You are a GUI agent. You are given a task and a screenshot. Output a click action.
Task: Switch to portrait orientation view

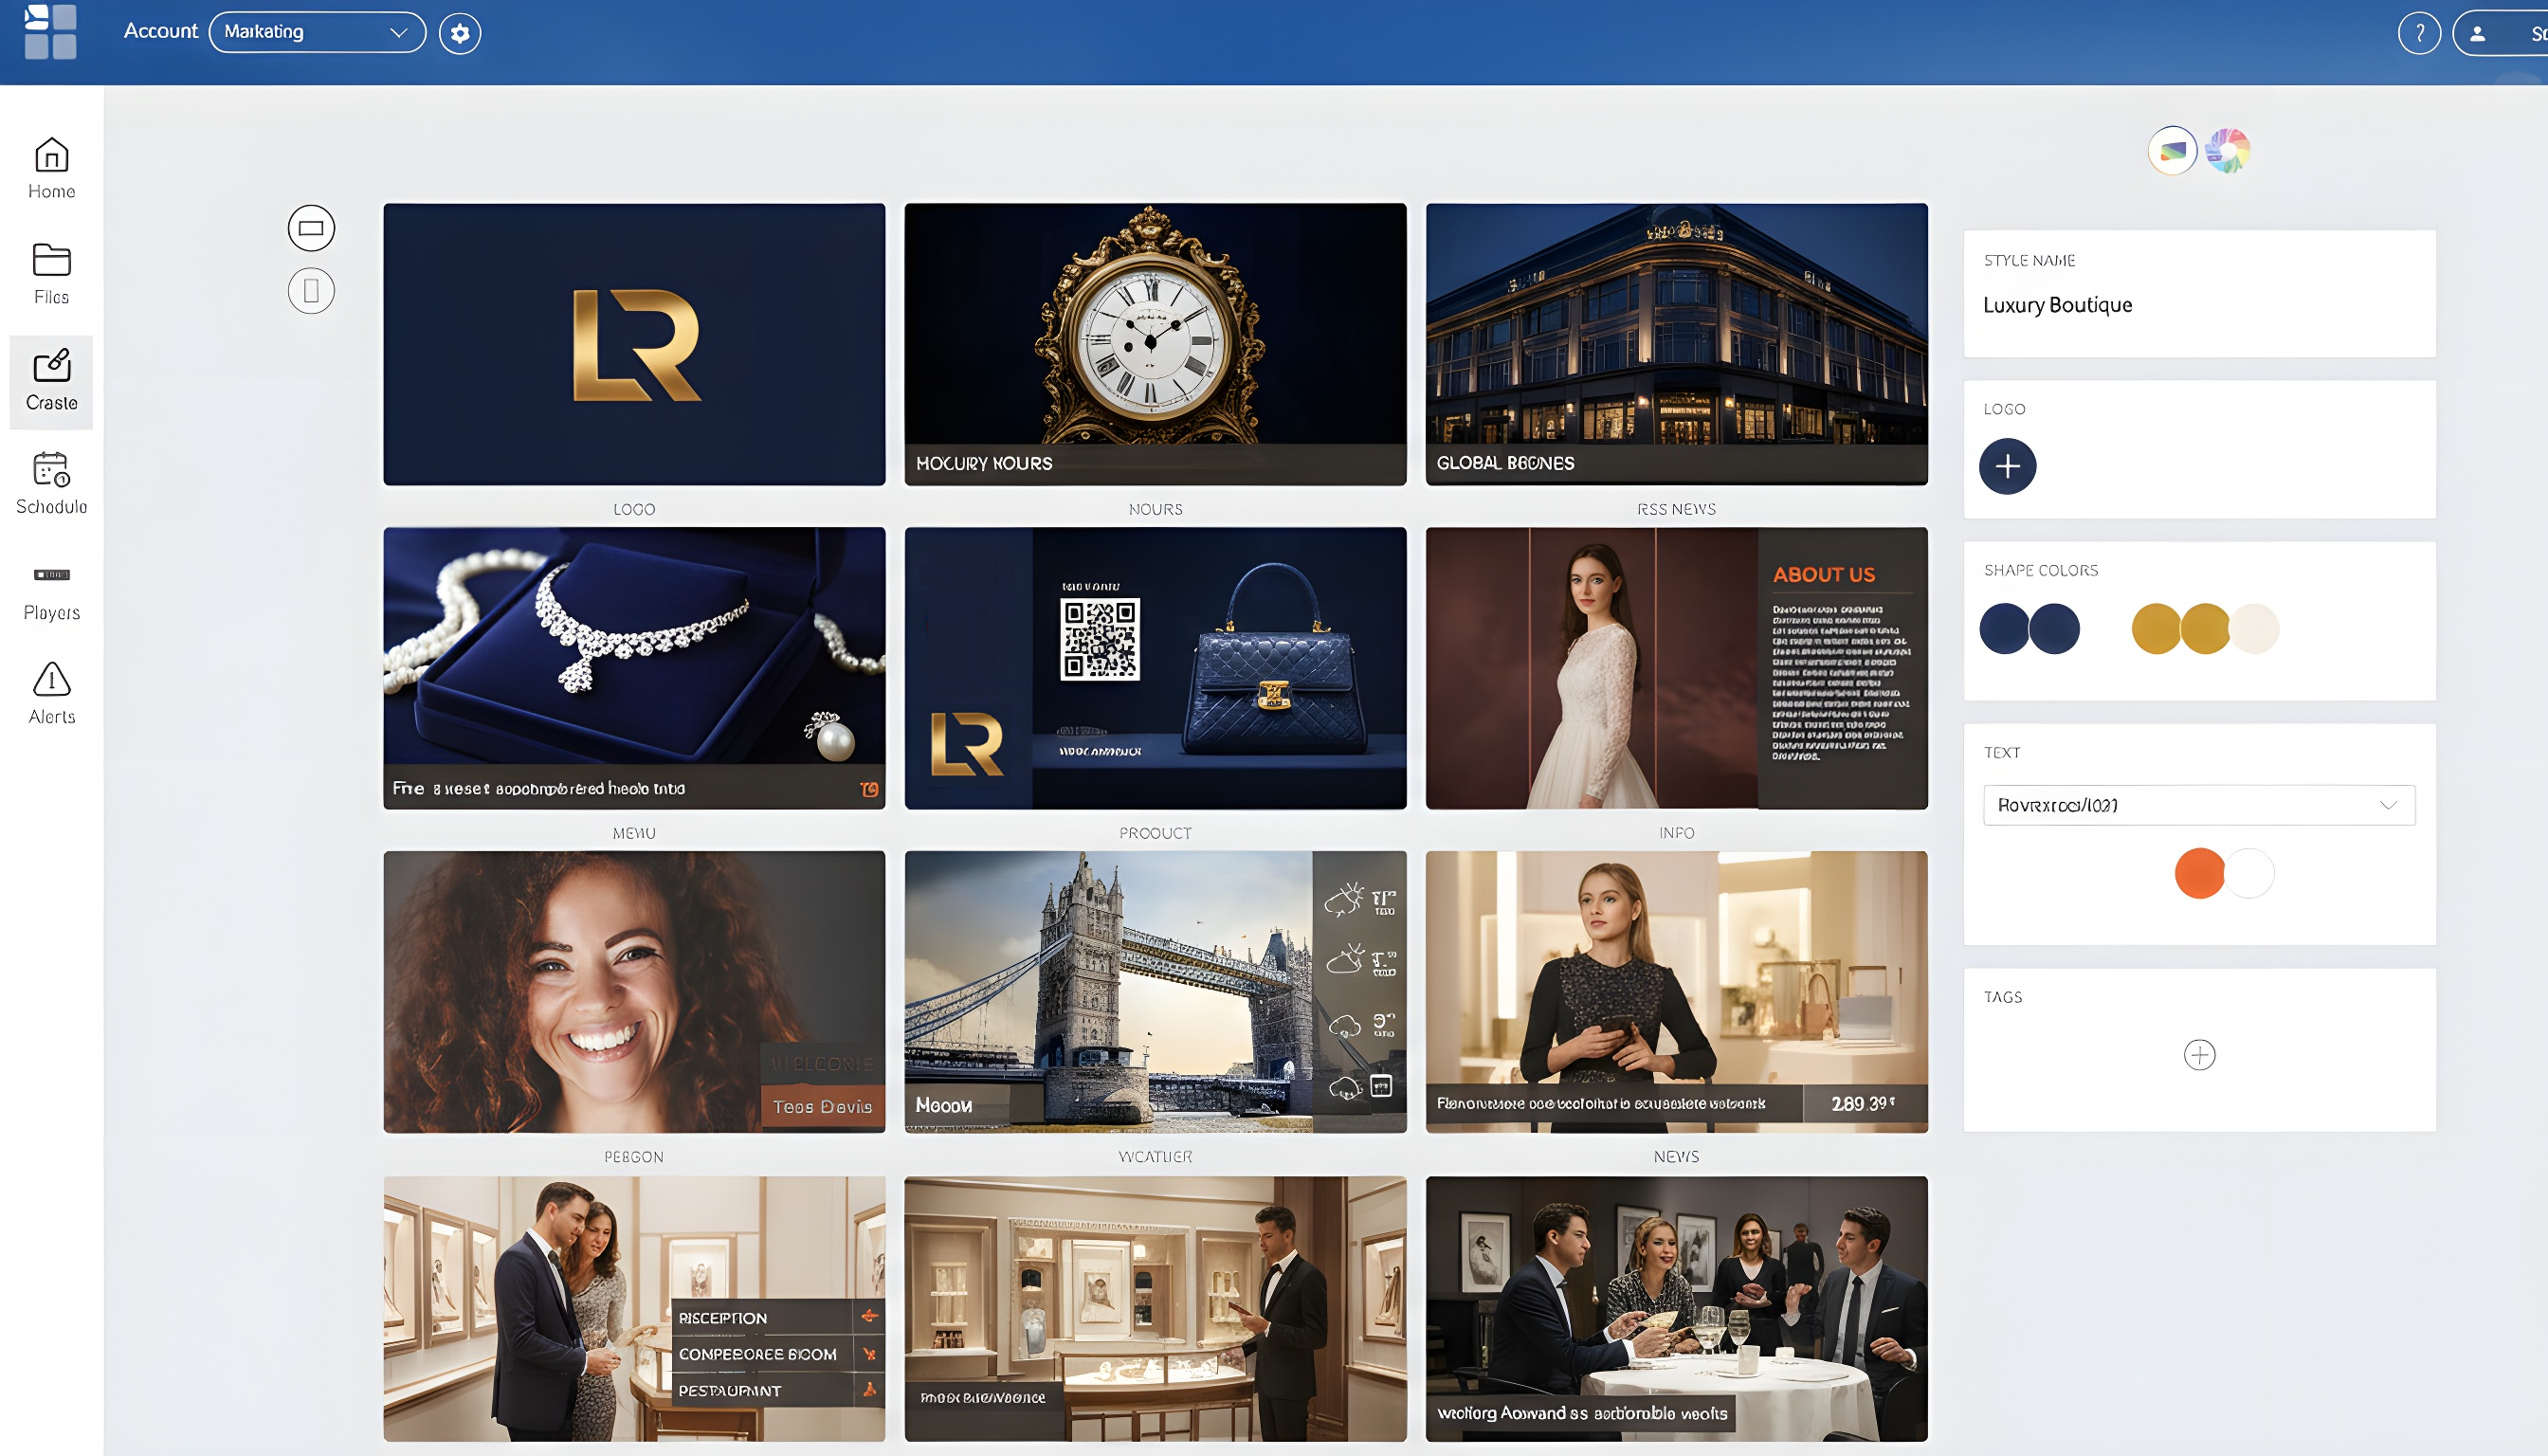(311, 291)
